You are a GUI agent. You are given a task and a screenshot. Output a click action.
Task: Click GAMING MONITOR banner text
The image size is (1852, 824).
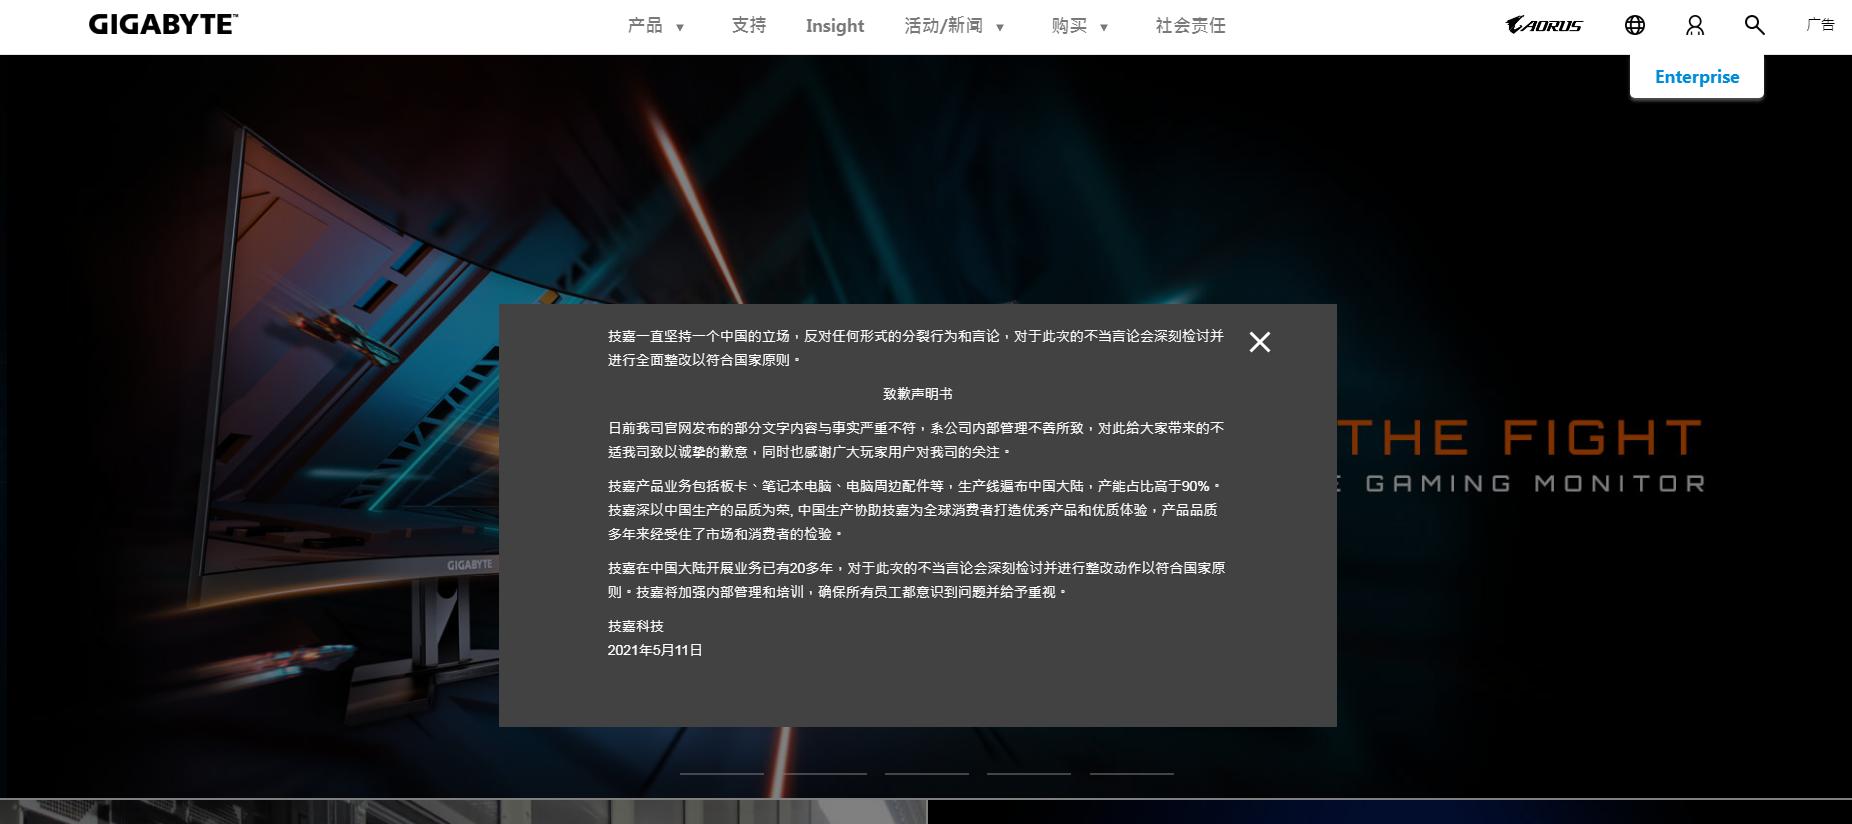point(1535,484)
